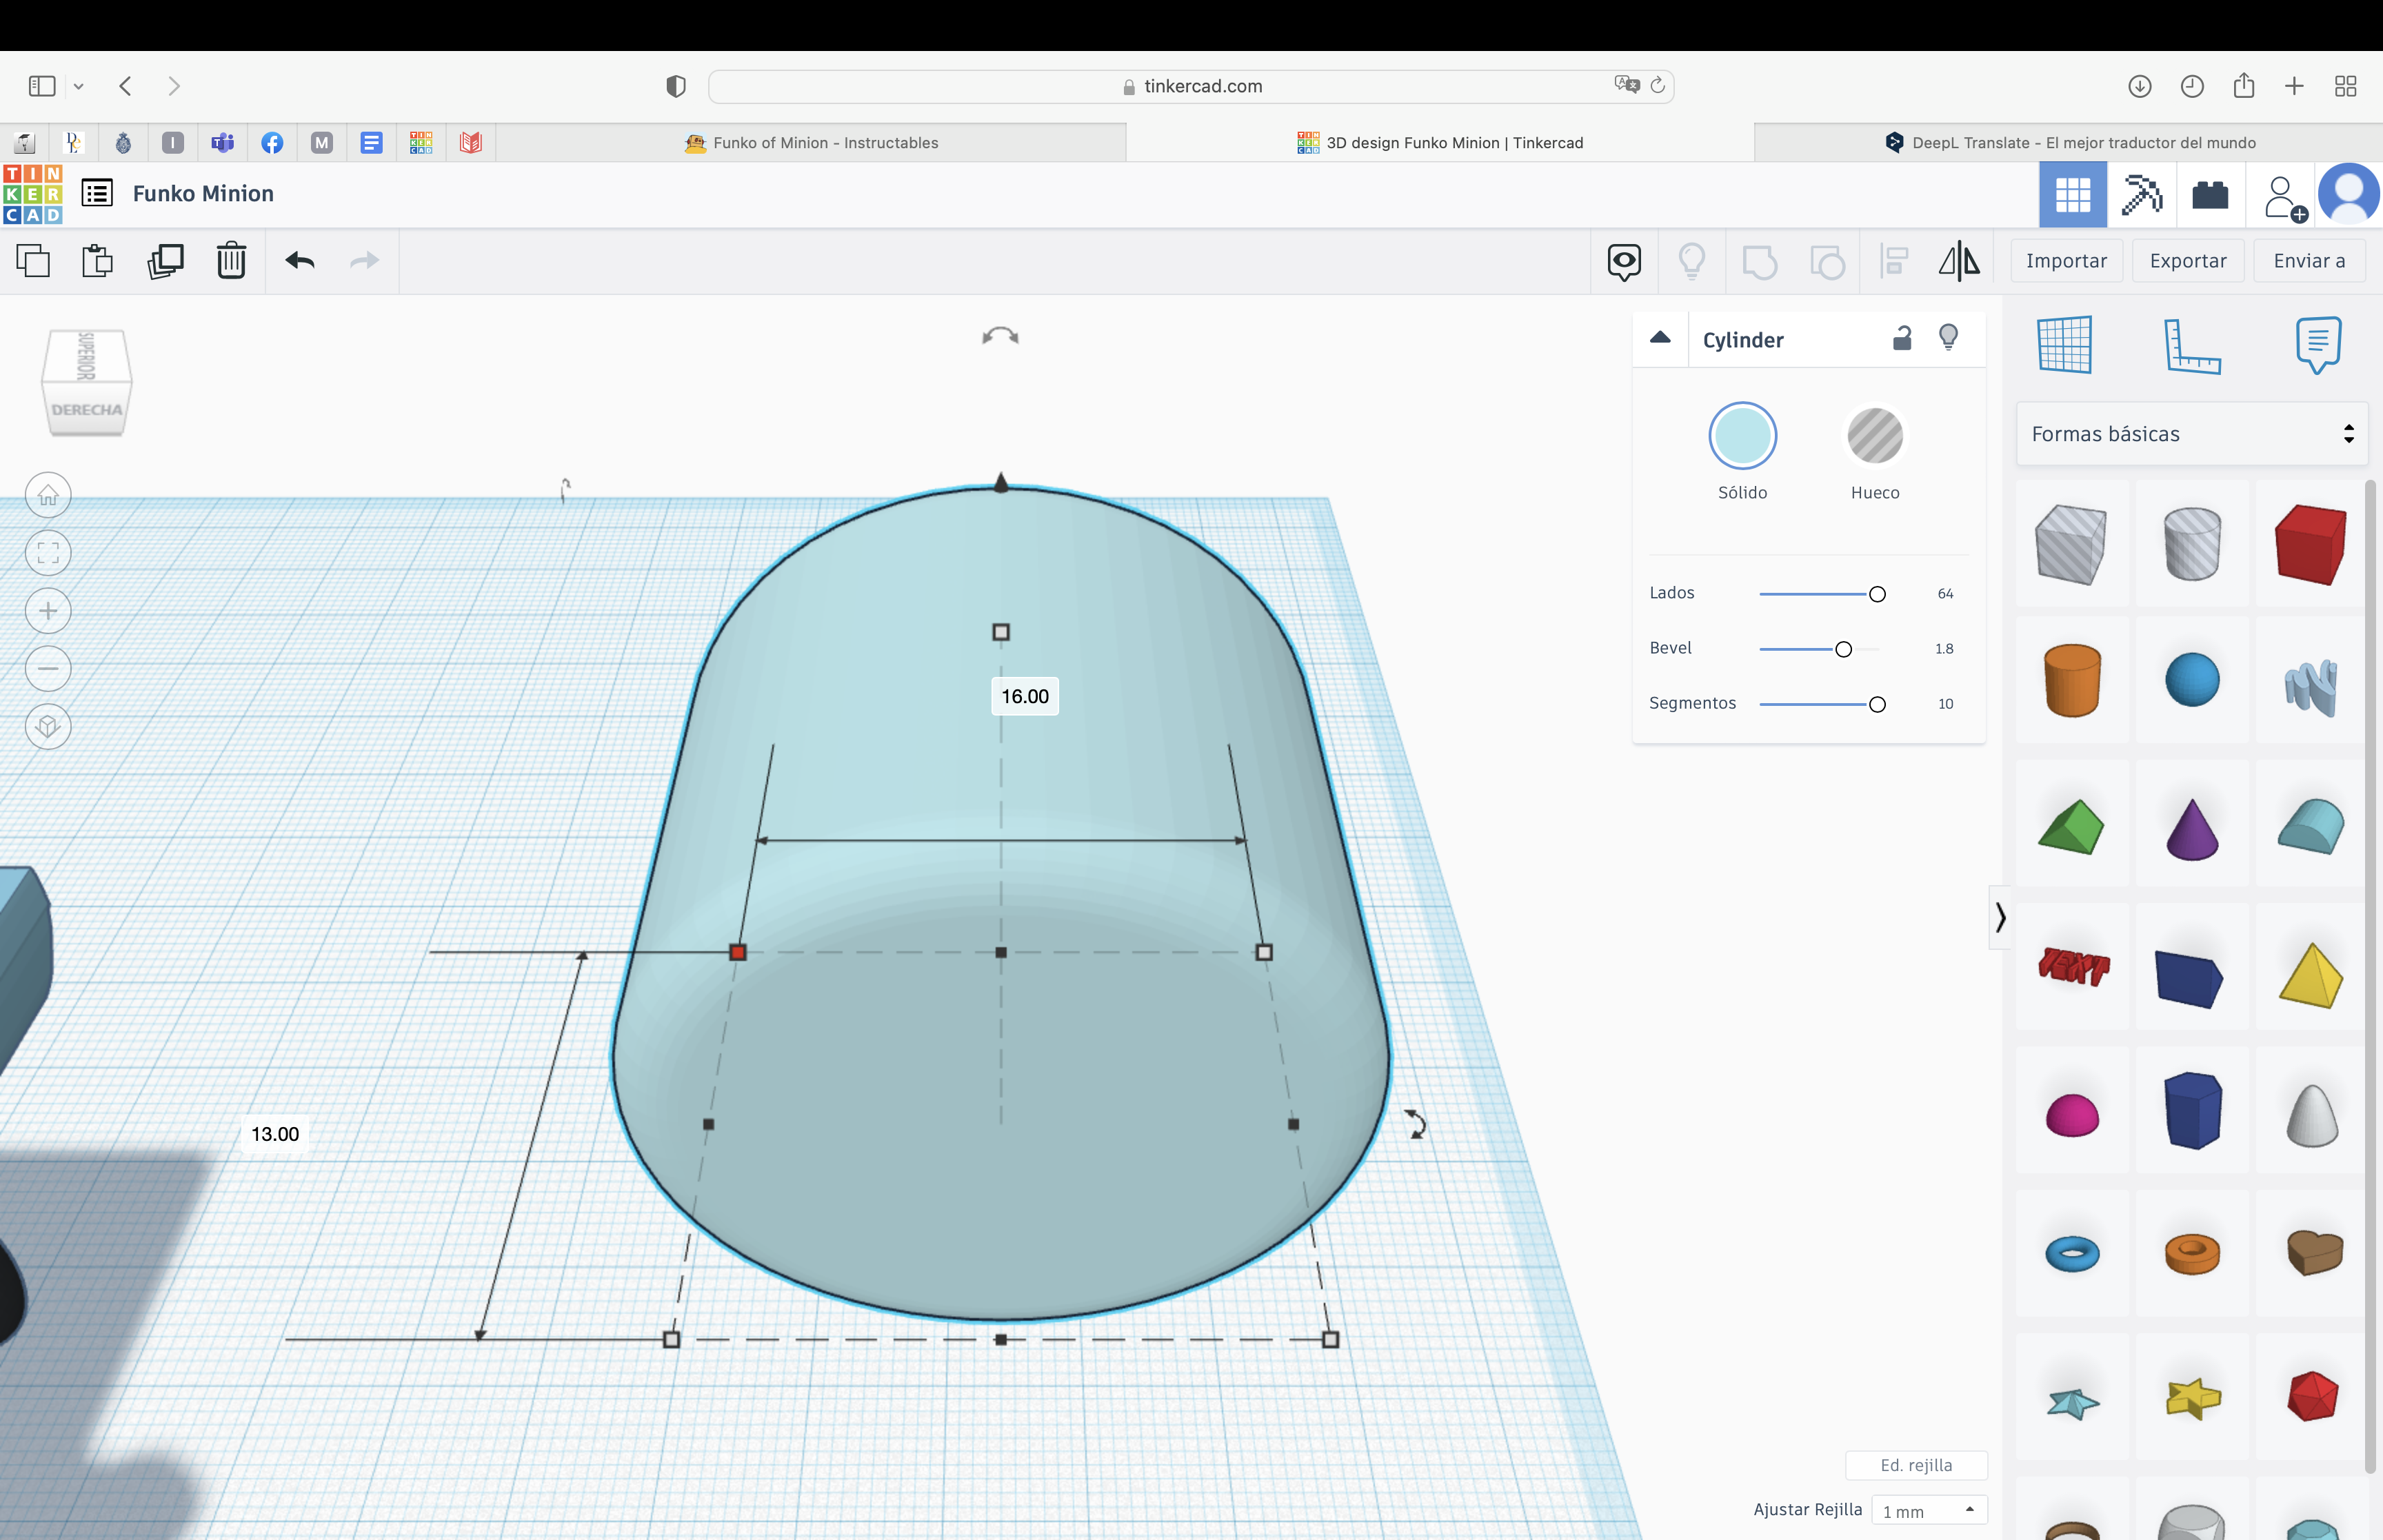
Task: Redo with the forward arrow icon
Action: [x=365, y=261]
